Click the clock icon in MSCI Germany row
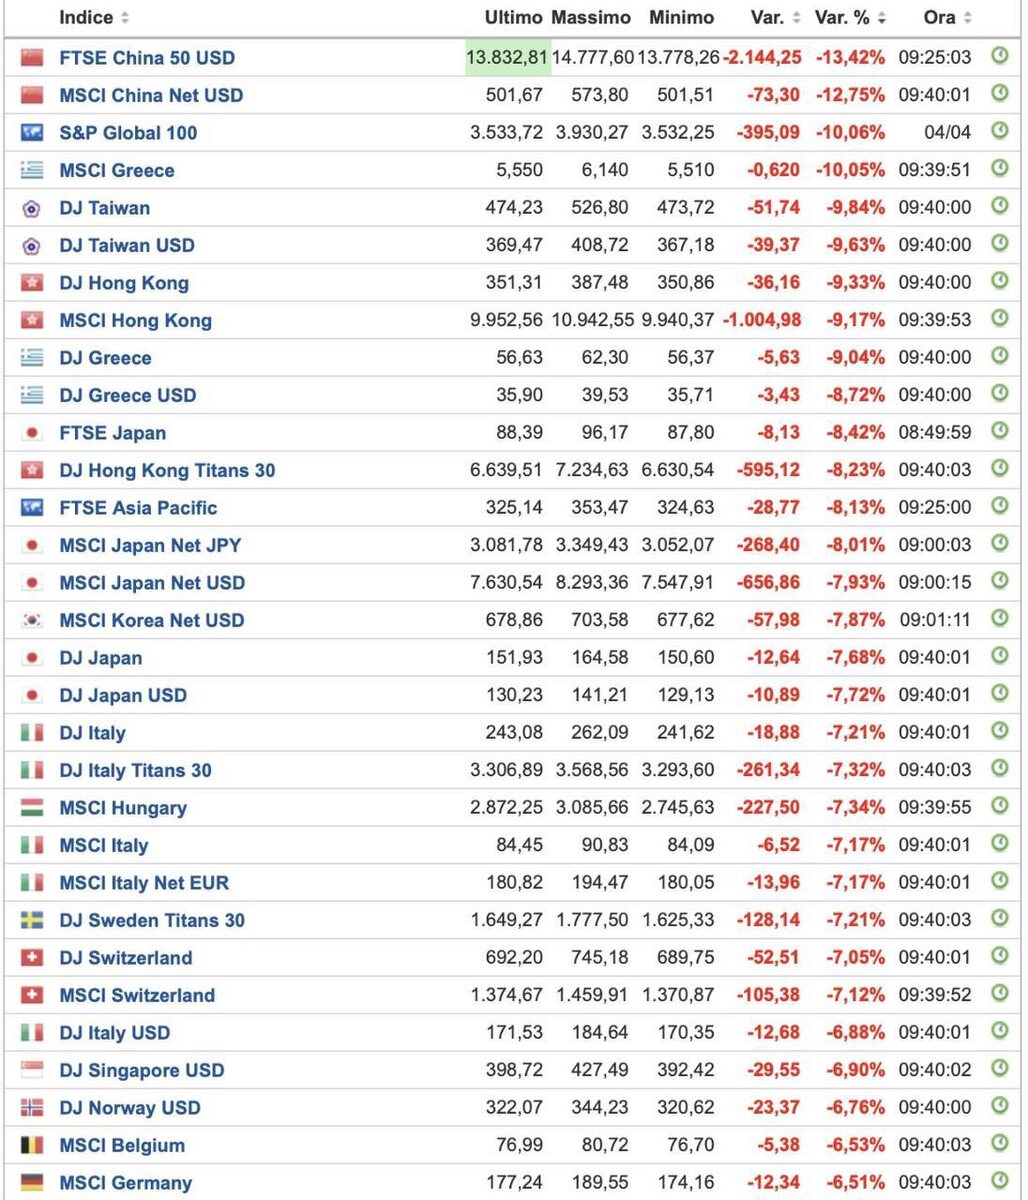 pyautogui.click(x=999, y=1181)
